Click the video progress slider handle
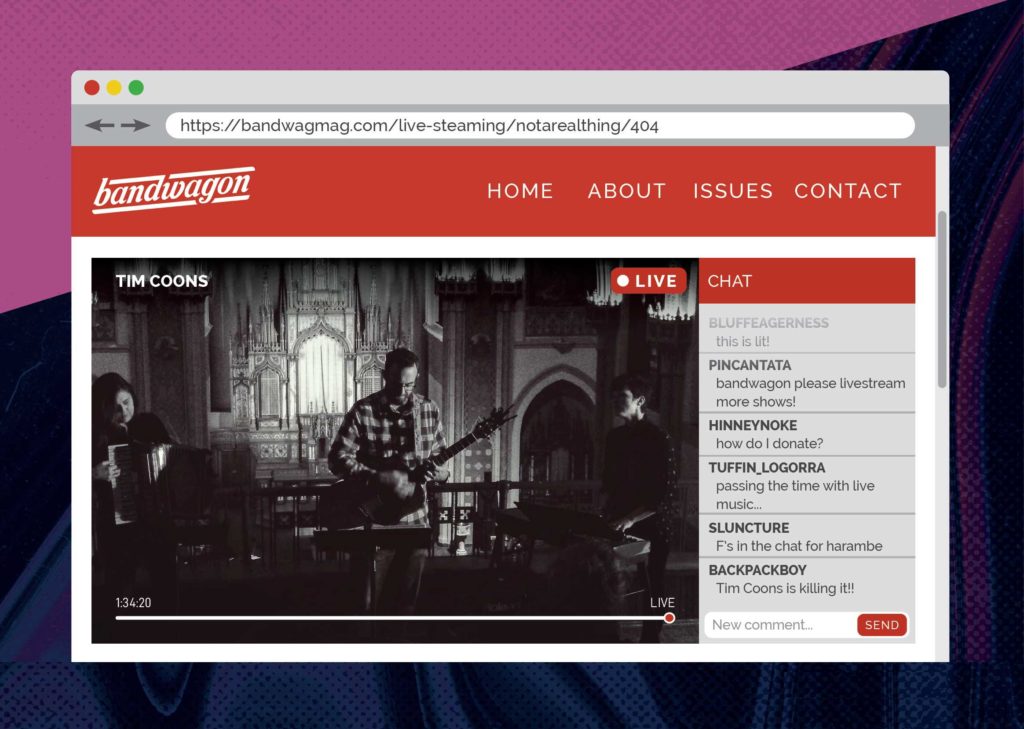The height and width of the screenshot is (729, 1024). 669,618
